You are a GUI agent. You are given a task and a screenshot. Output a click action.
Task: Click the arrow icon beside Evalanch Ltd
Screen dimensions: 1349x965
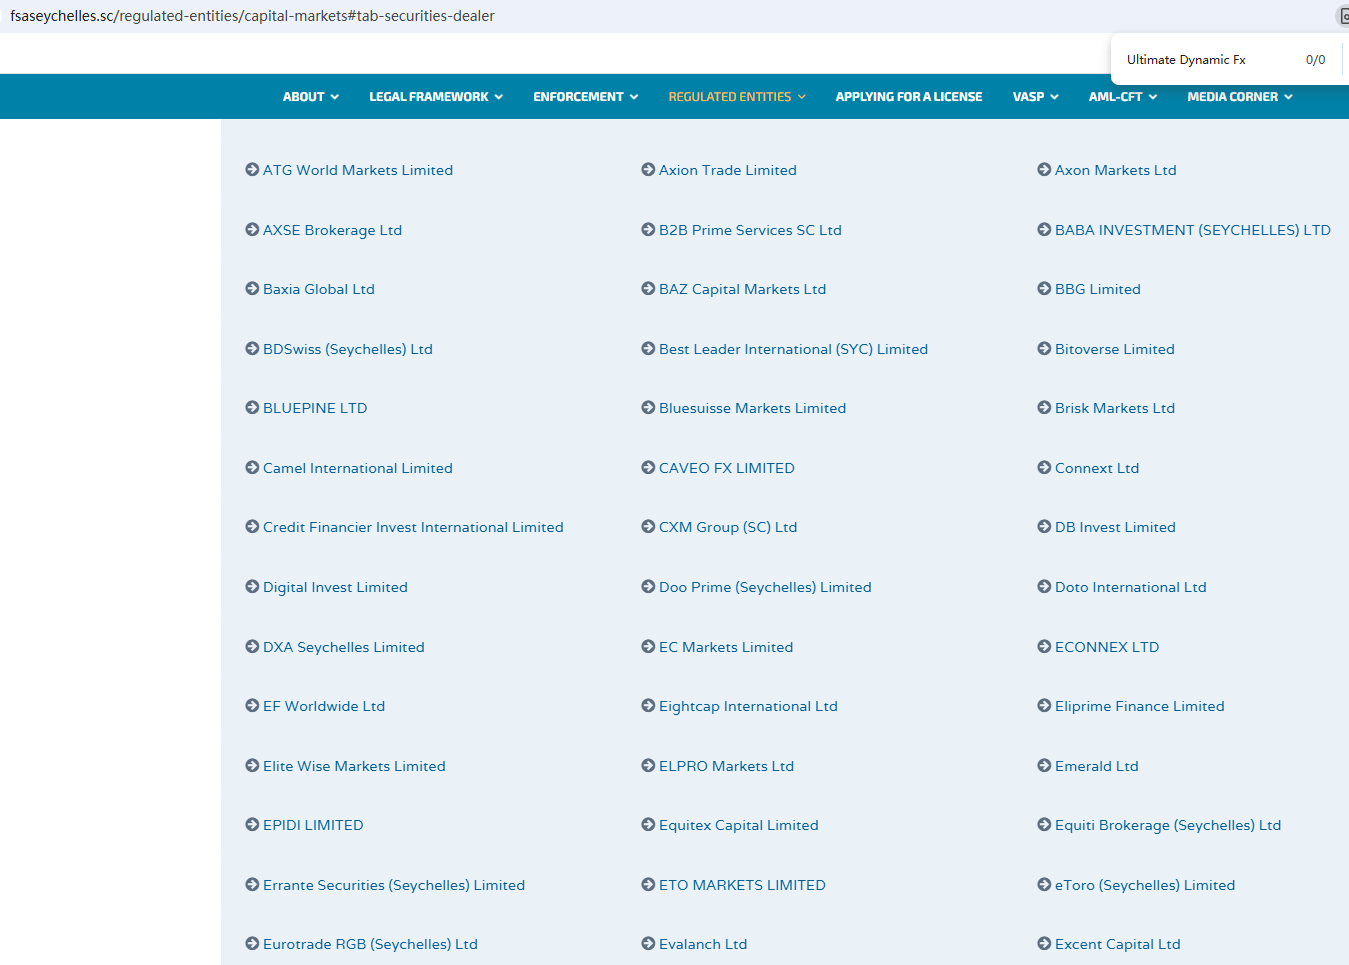point(648,944)
